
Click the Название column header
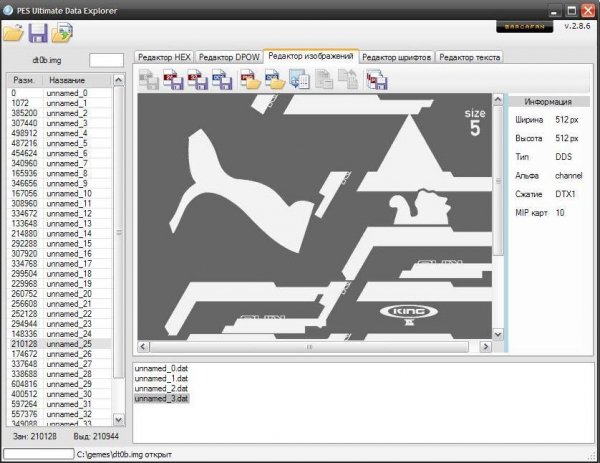(77, 80)
